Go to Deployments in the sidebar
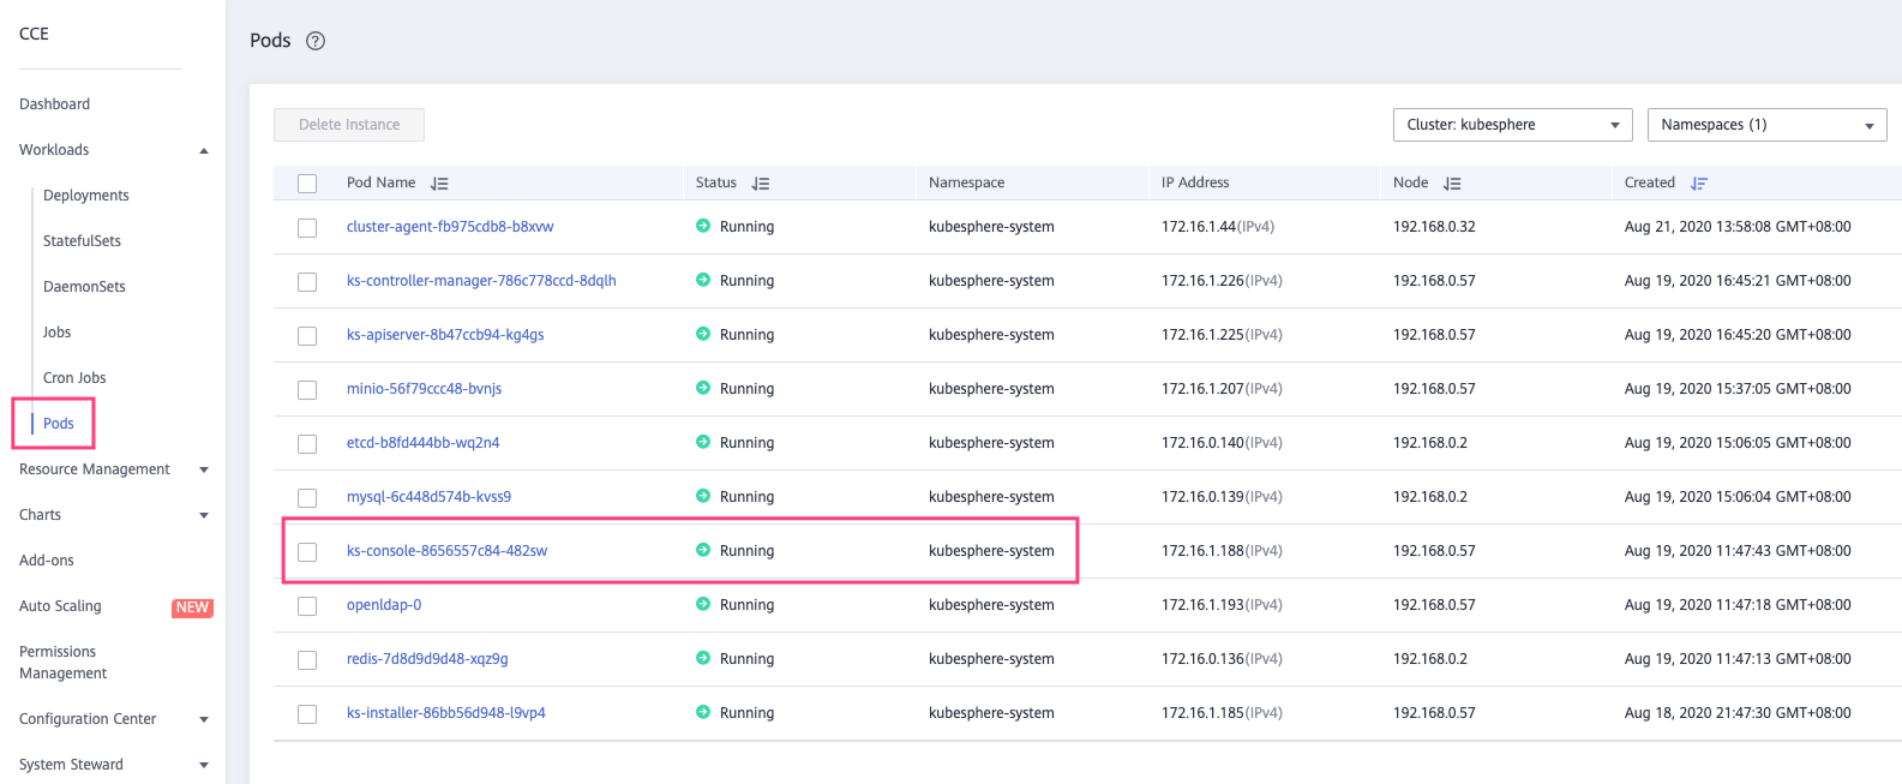The width and height of the screenshot is (1902, 784). [86, 196]
